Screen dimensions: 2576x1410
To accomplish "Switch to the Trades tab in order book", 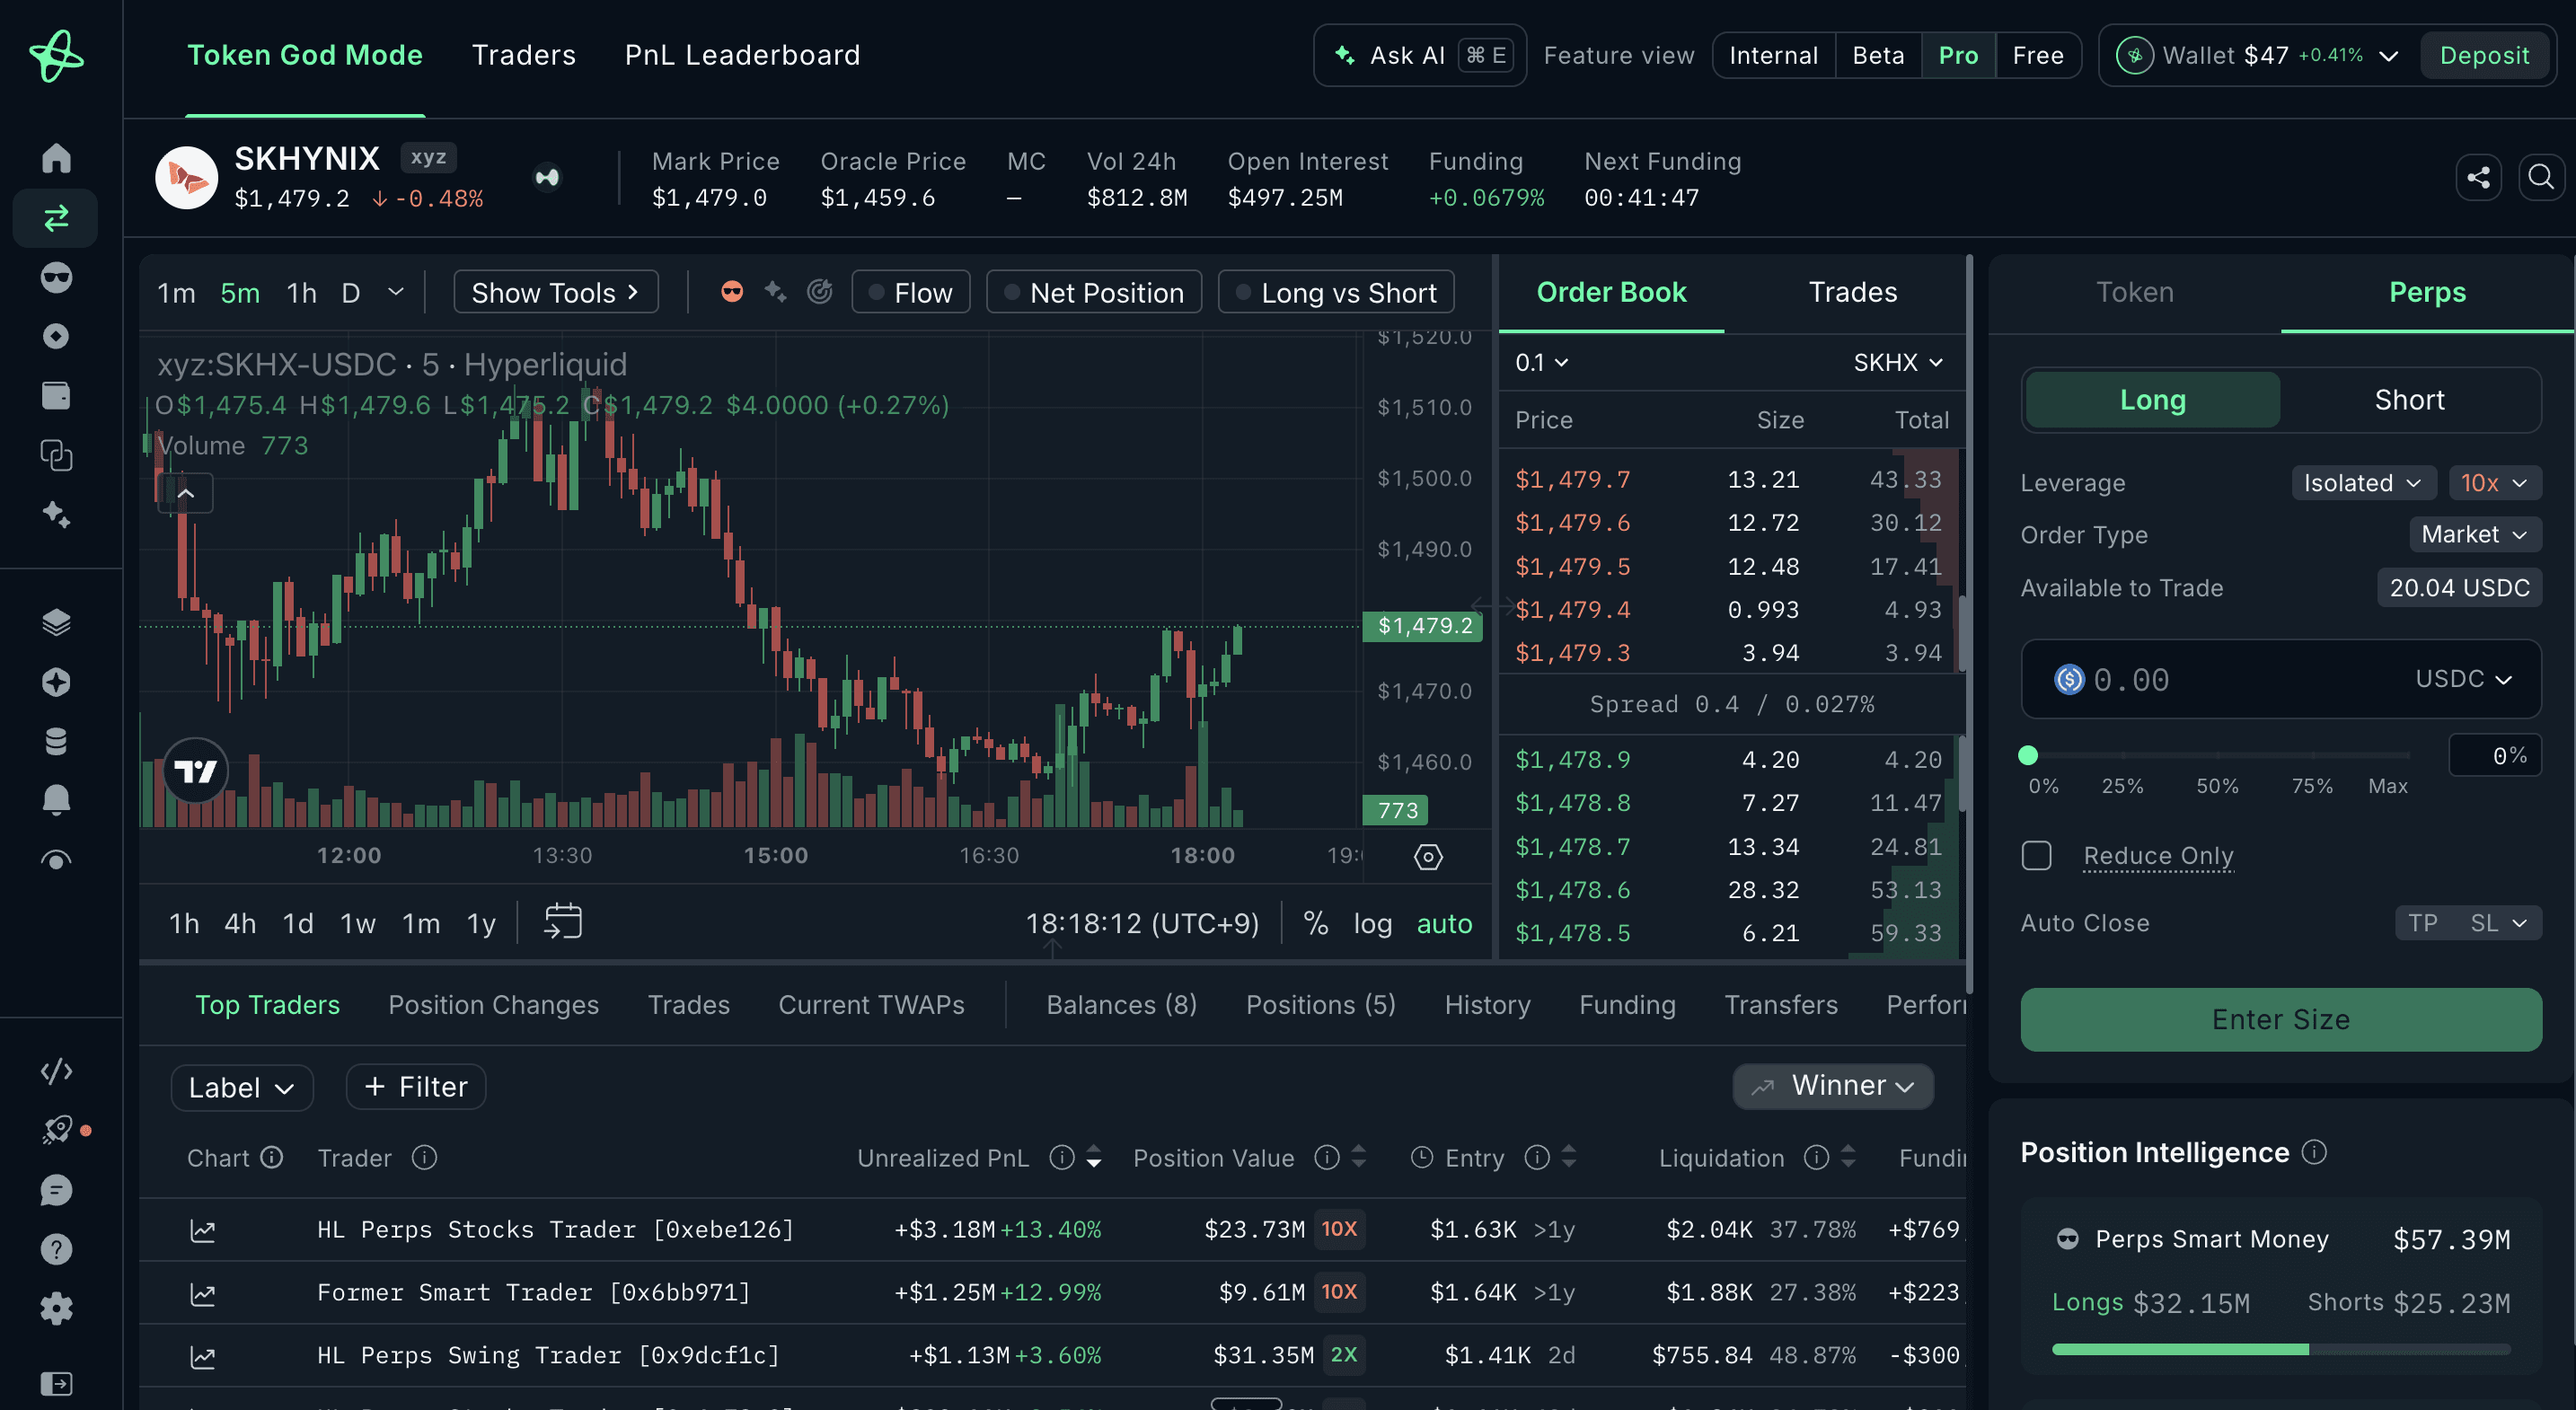I will (1852, 292).
